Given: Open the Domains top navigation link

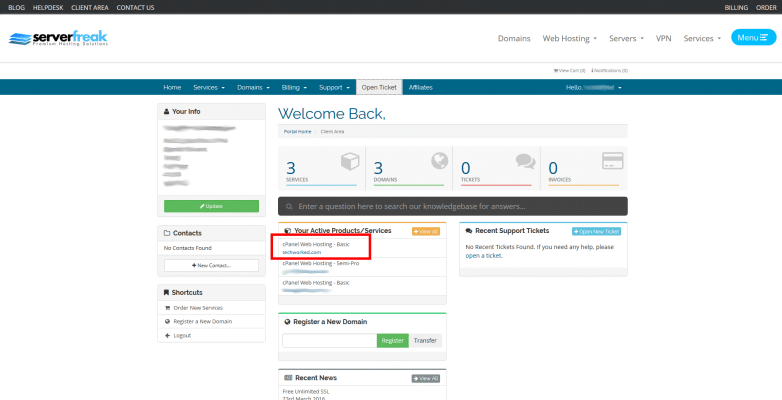Looking at the screenshot, I should point(514,38).
